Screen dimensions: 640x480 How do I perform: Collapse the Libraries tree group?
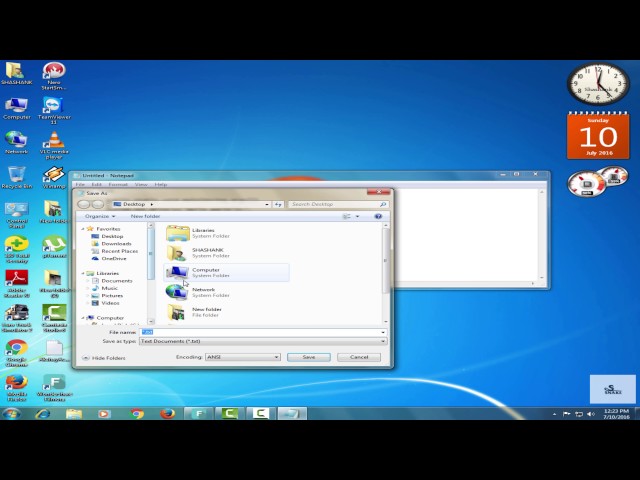(x=83, y=273)
